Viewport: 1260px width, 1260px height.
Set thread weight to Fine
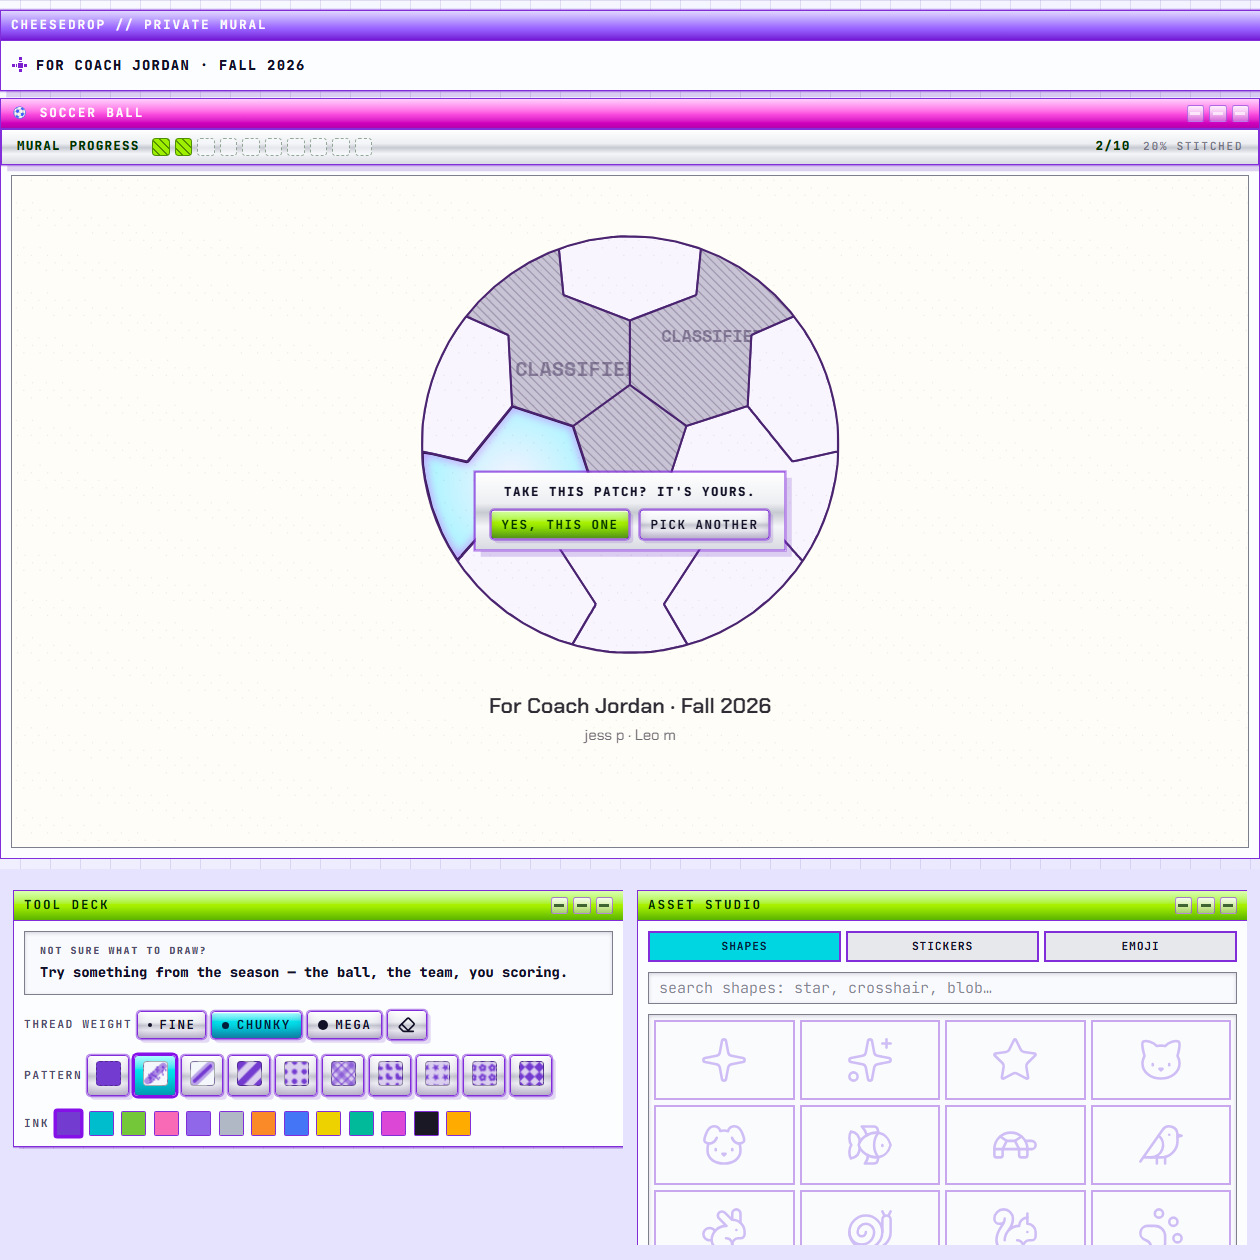point(171,1025)
